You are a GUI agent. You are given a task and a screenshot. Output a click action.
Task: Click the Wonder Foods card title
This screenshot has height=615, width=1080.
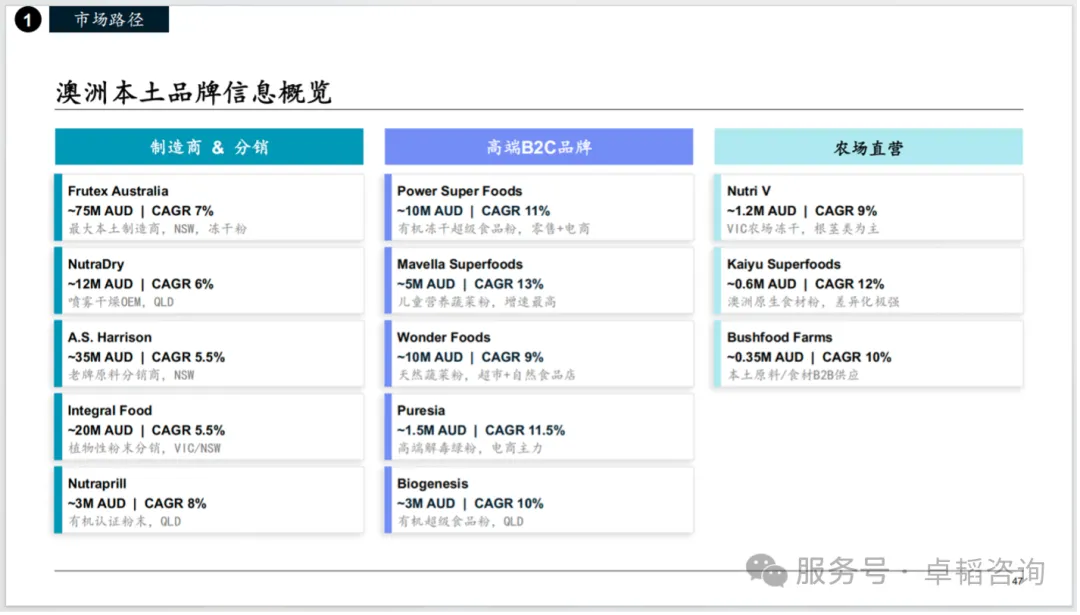pyautogui.click(x=444, y=337)
